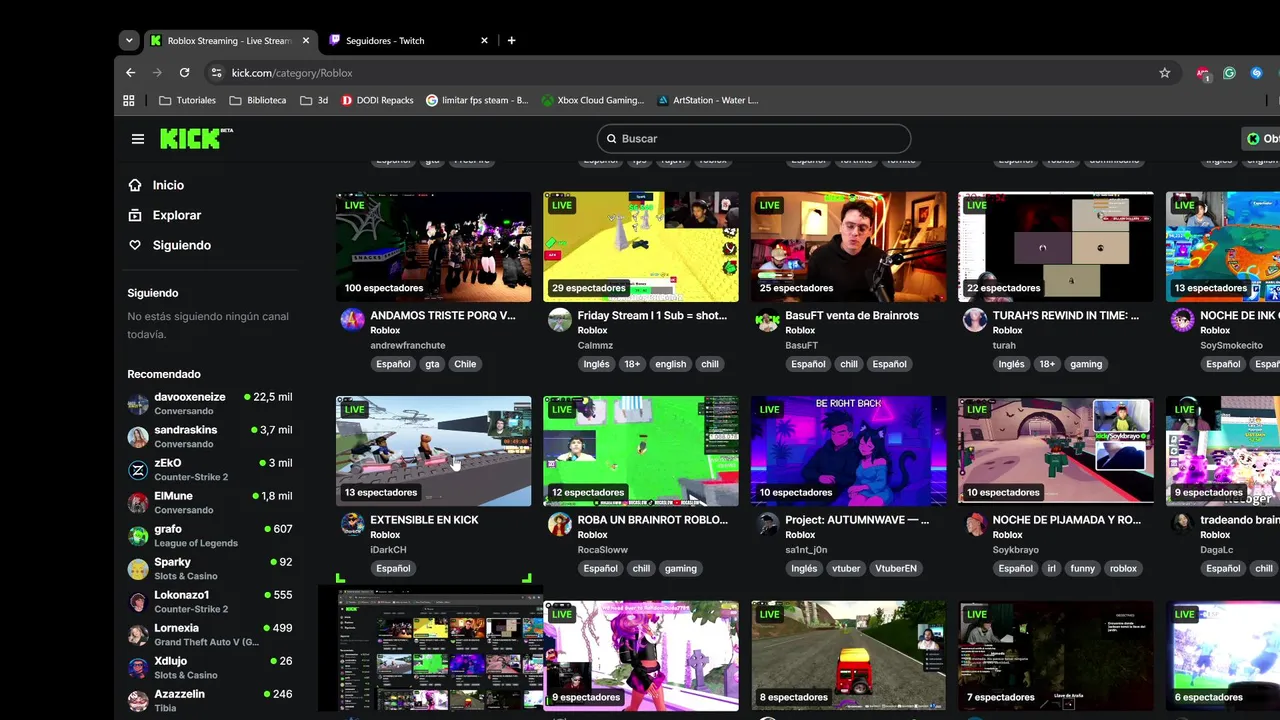1280x720 pixels.
Task: Open iDarkCH channel name link
Action: click(388, 550)
